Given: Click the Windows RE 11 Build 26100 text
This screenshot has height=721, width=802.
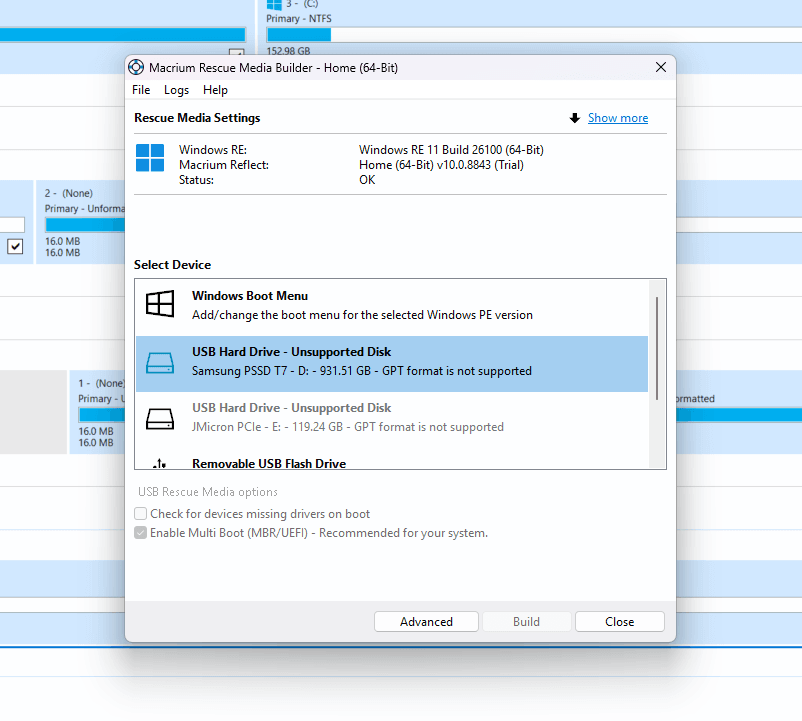Looking at the screenshot, I should 451,150.
